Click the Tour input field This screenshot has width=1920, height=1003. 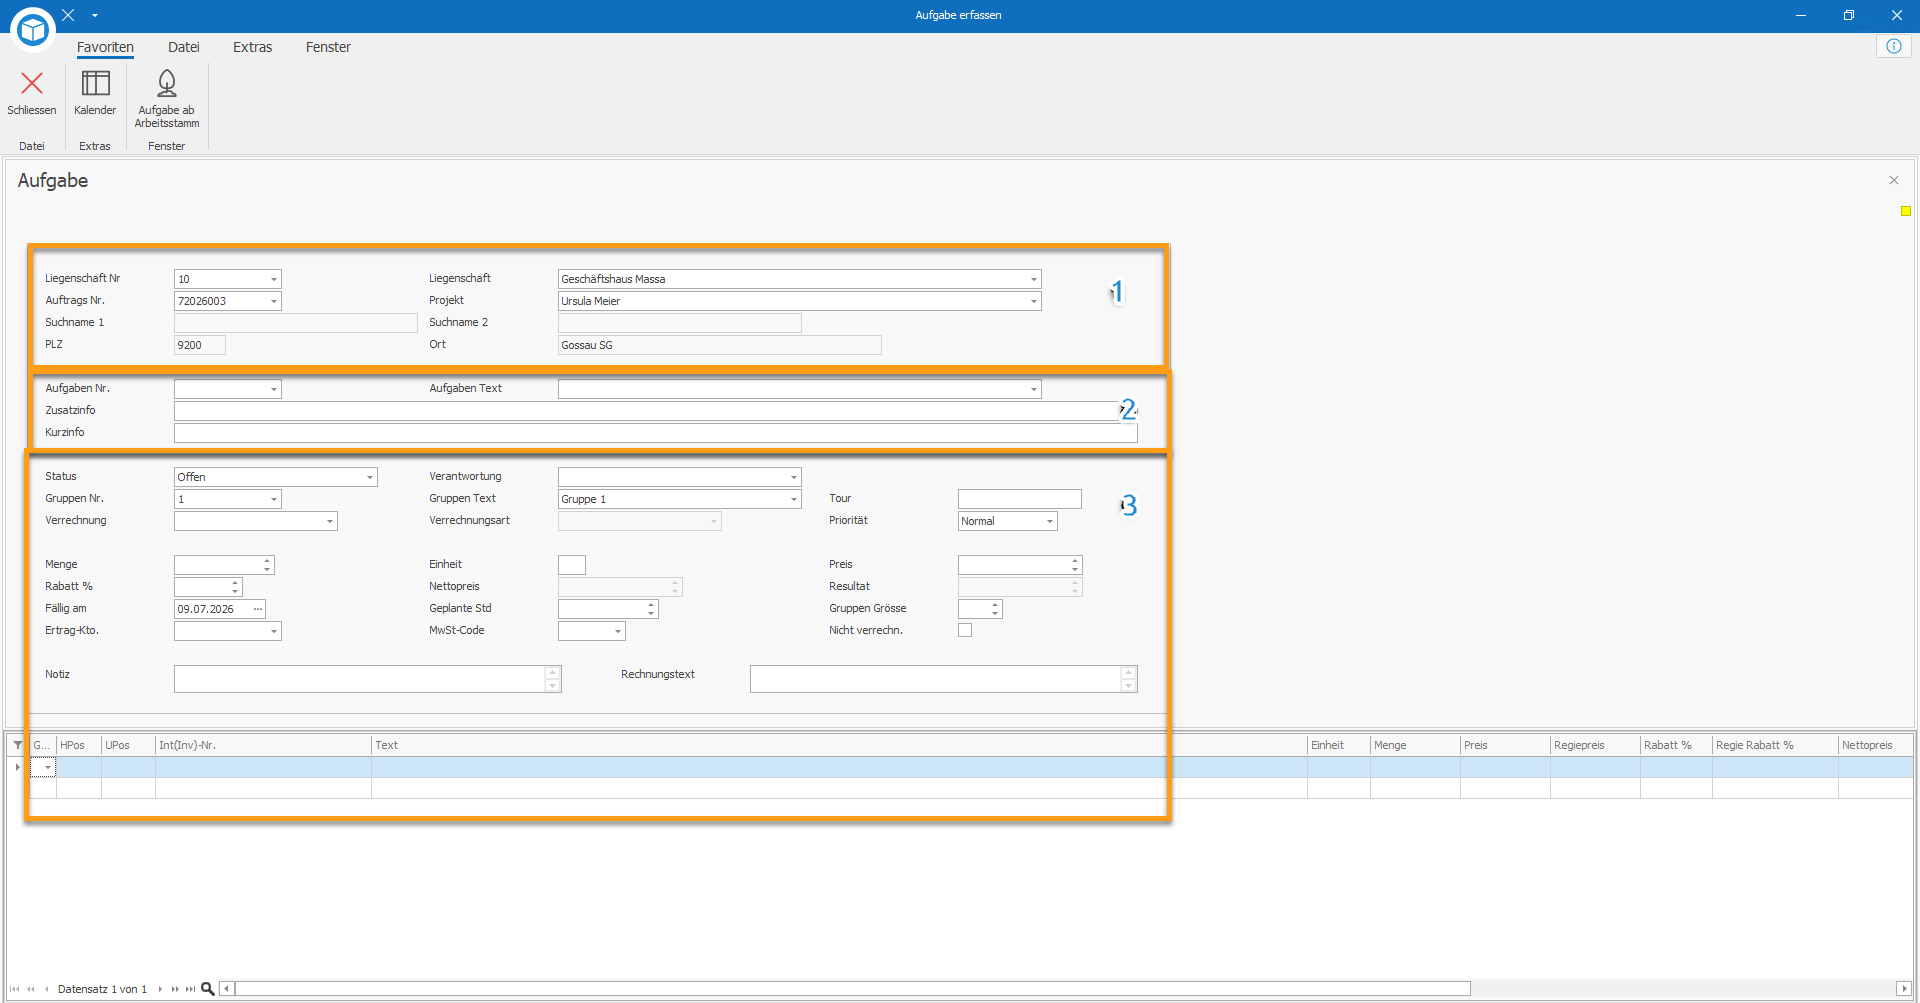pos(1019,499)
